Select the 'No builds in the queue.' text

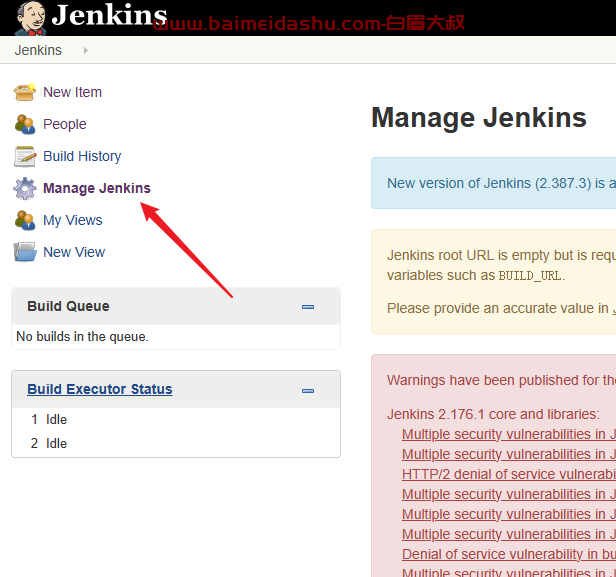click(x=82, y=337)
